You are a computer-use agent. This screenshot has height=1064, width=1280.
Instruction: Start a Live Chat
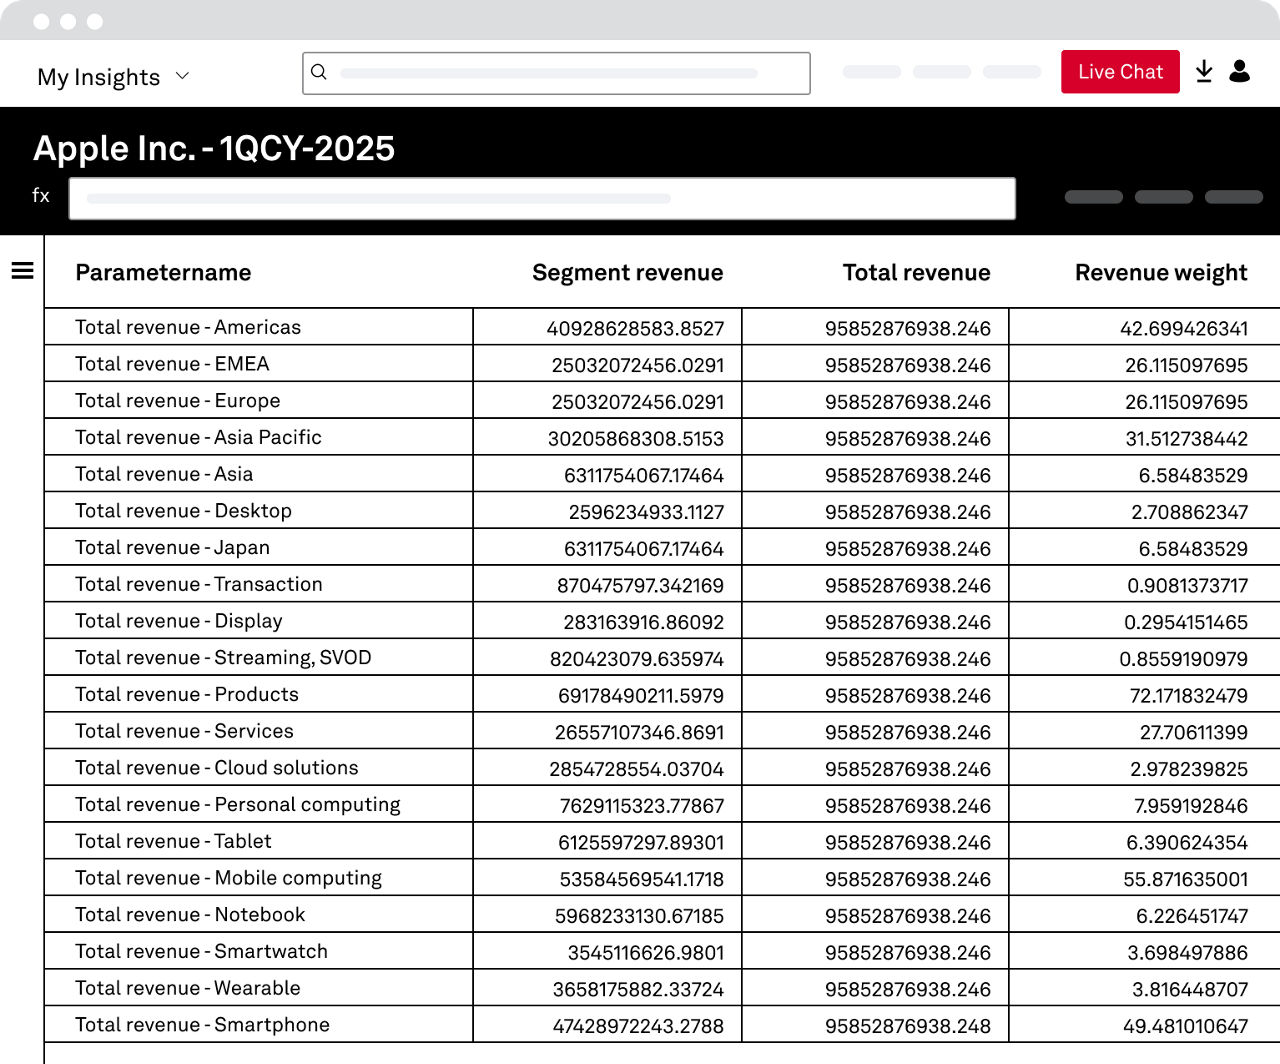pyautogui.click(x=1120, y=72)
